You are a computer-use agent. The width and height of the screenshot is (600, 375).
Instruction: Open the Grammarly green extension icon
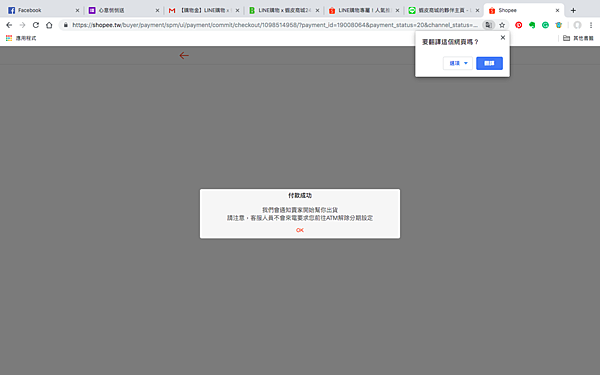point(545,25)
